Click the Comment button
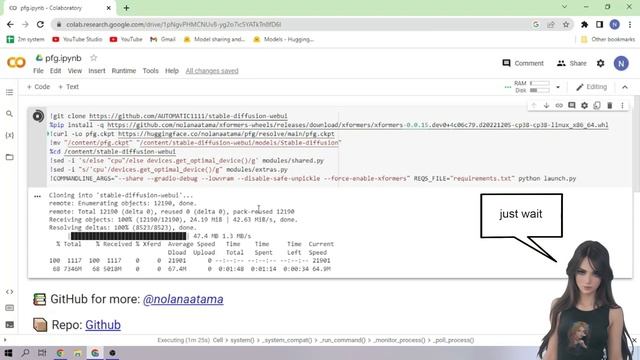Screen dimensions: 640x360 click(523, 63)
